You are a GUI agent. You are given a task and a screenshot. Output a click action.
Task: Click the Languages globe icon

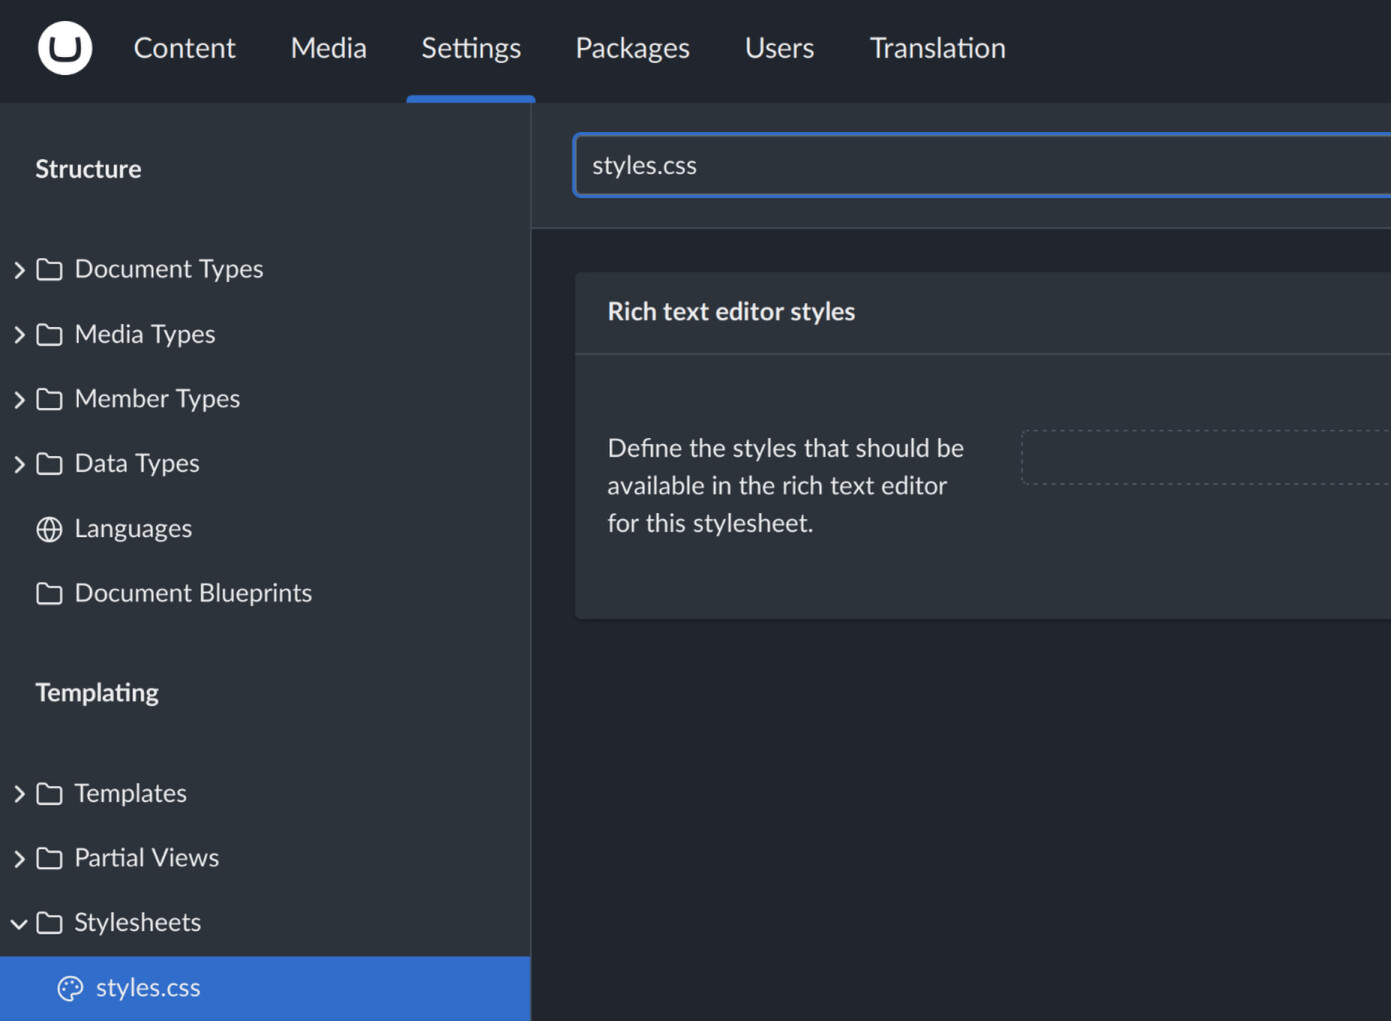pos(49,529)
